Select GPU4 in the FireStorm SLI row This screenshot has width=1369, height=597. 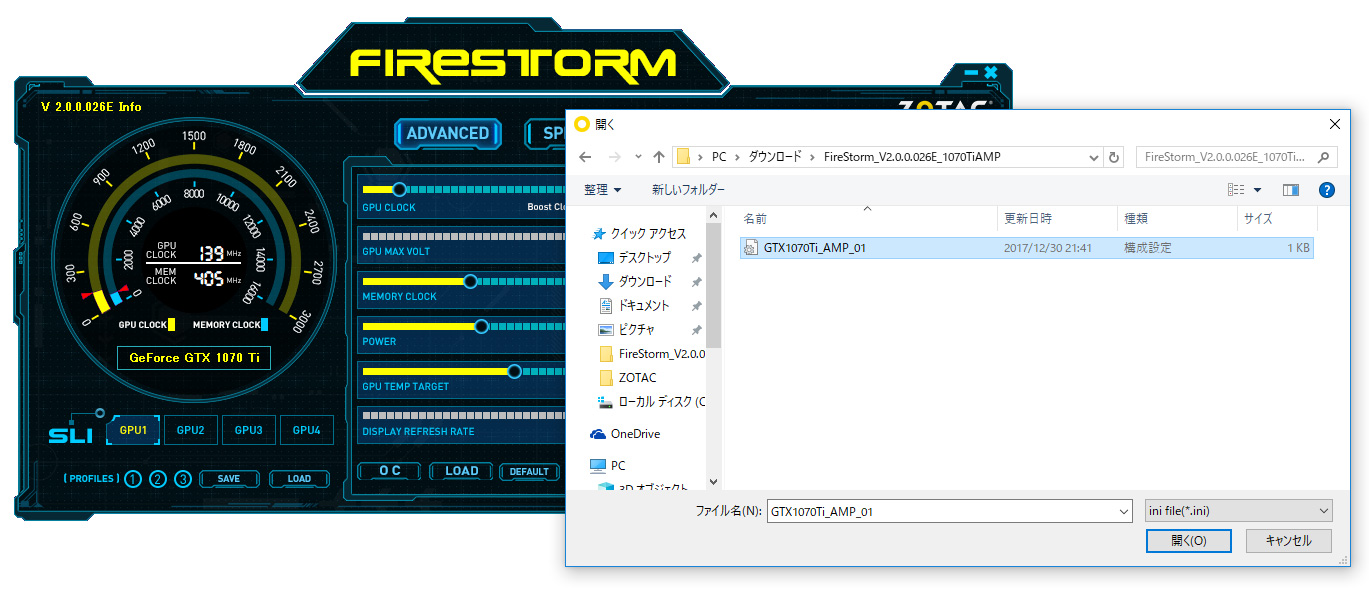click(307, 430)
